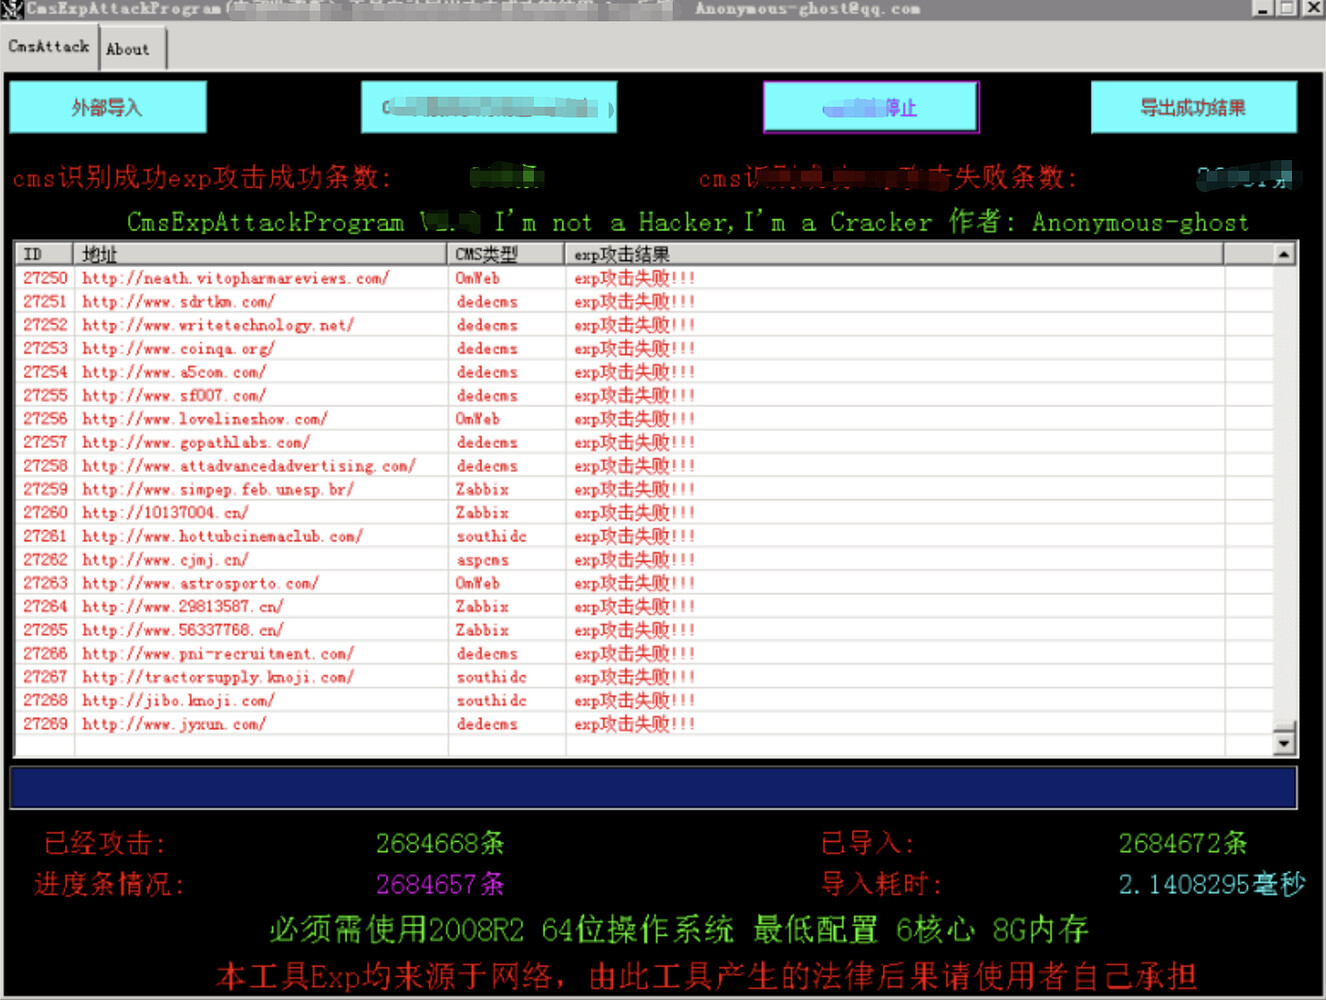This screenshot has height=1000, width=1326.
Task: Click the 2.1408295毫秒 import time
Action: click(1212, 885)
